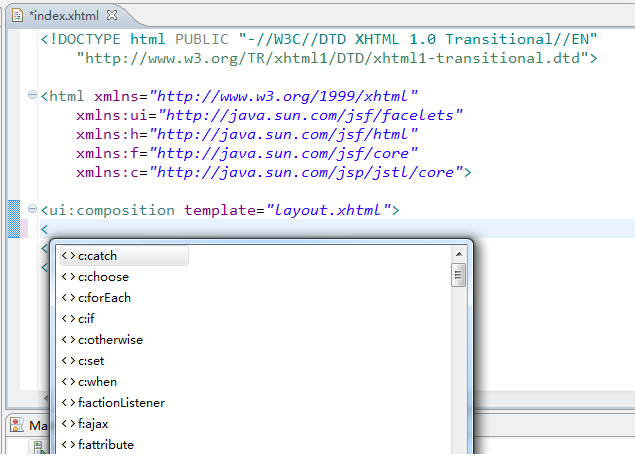The height and width of the screenshot is (456, 635).
Task: Click the tag icon beside c:if
Action: 68,319
